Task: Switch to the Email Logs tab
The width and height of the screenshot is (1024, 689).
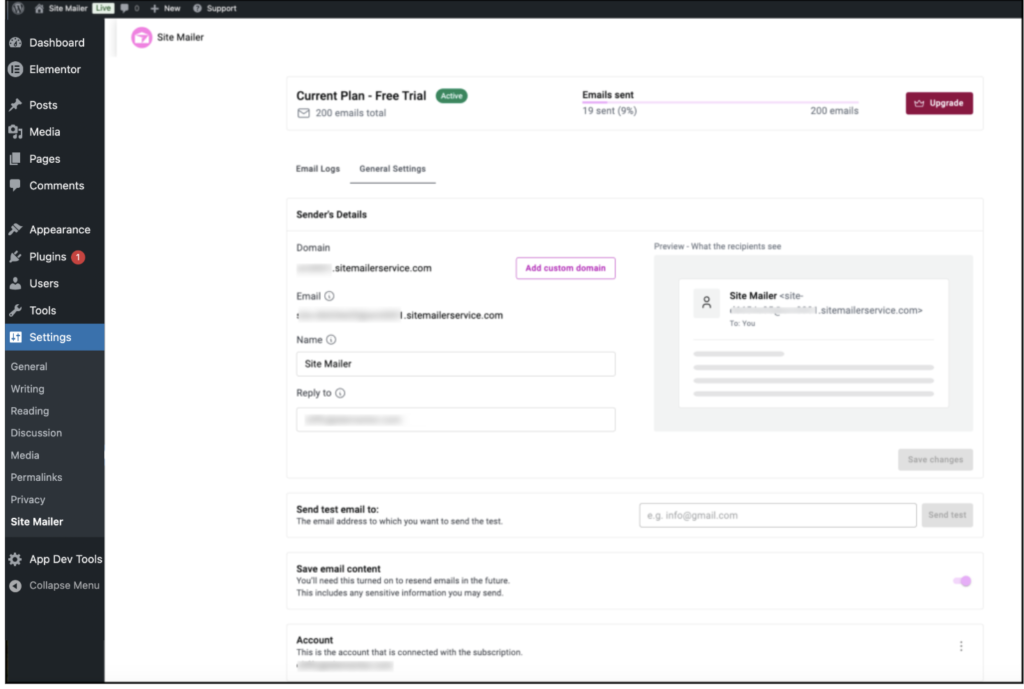Action: pos(318,169)
